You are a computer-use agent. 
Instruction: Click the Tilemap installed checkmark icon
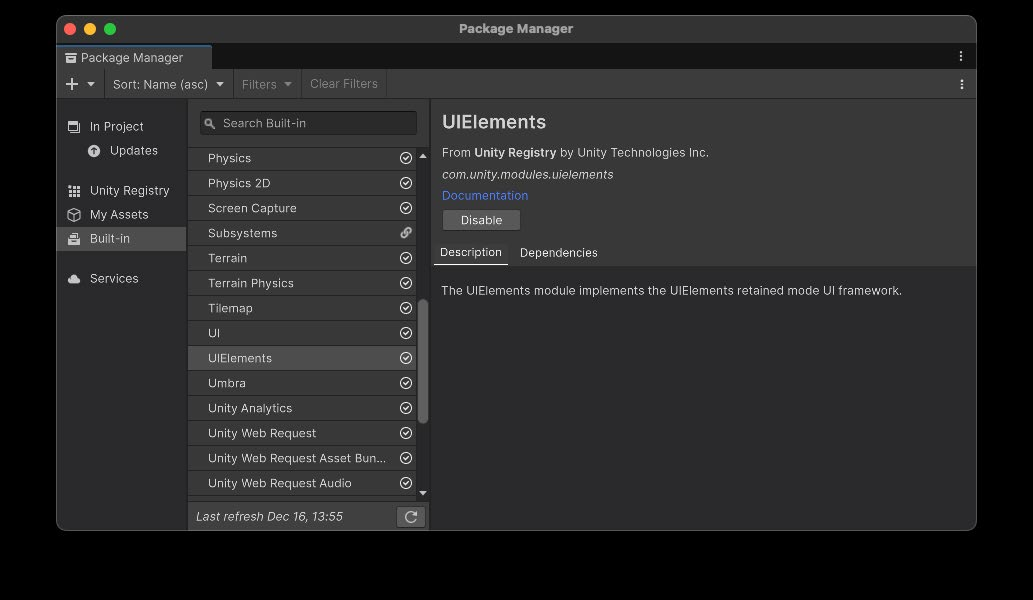(x=406, y=309)
